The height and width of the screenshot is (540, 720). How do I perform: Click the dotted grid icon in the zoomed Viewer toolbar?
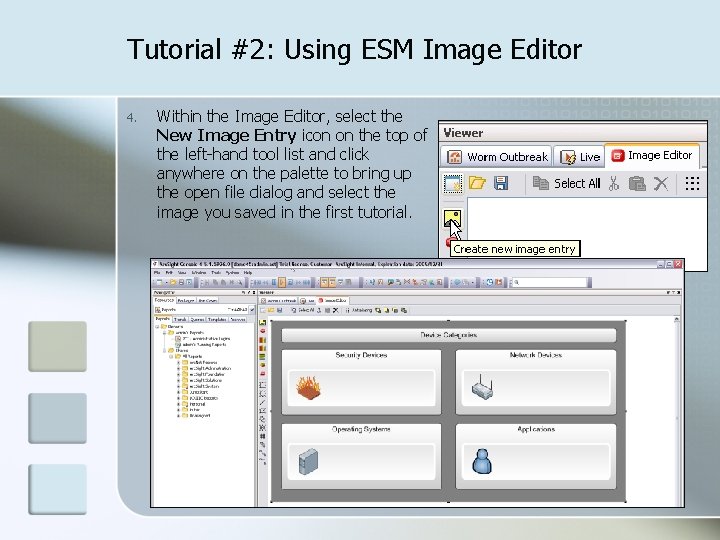692,183
